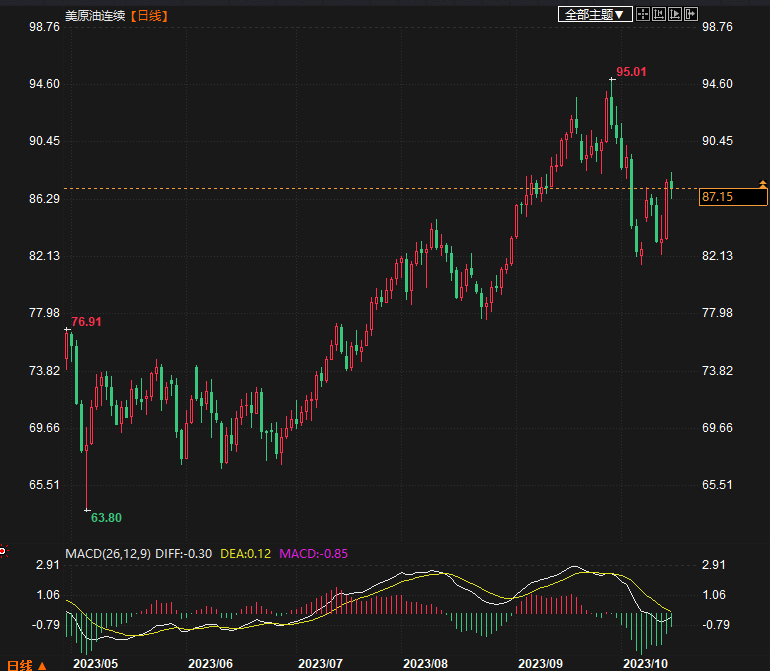Open the 全部主题 dropdown
The image size is (770, 671).
pos(595,14)
